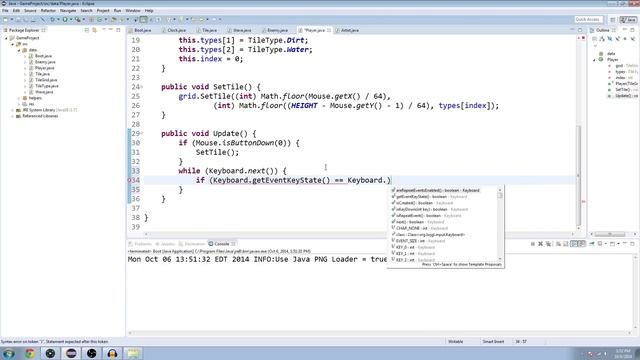Click the Hide Fields icon in Outline
The height and width of the screenshot is (360, 640).
[x=610, y=39]
